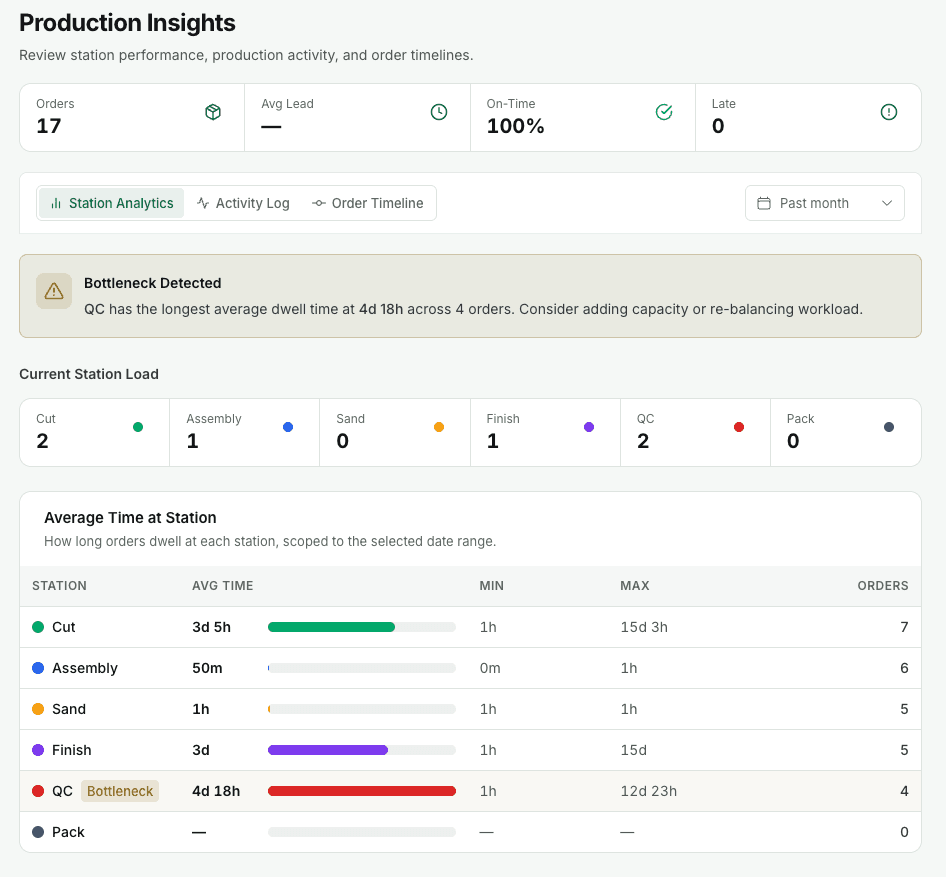Click the Production Insights page title

pyautogui.click(x=127, y=23)
